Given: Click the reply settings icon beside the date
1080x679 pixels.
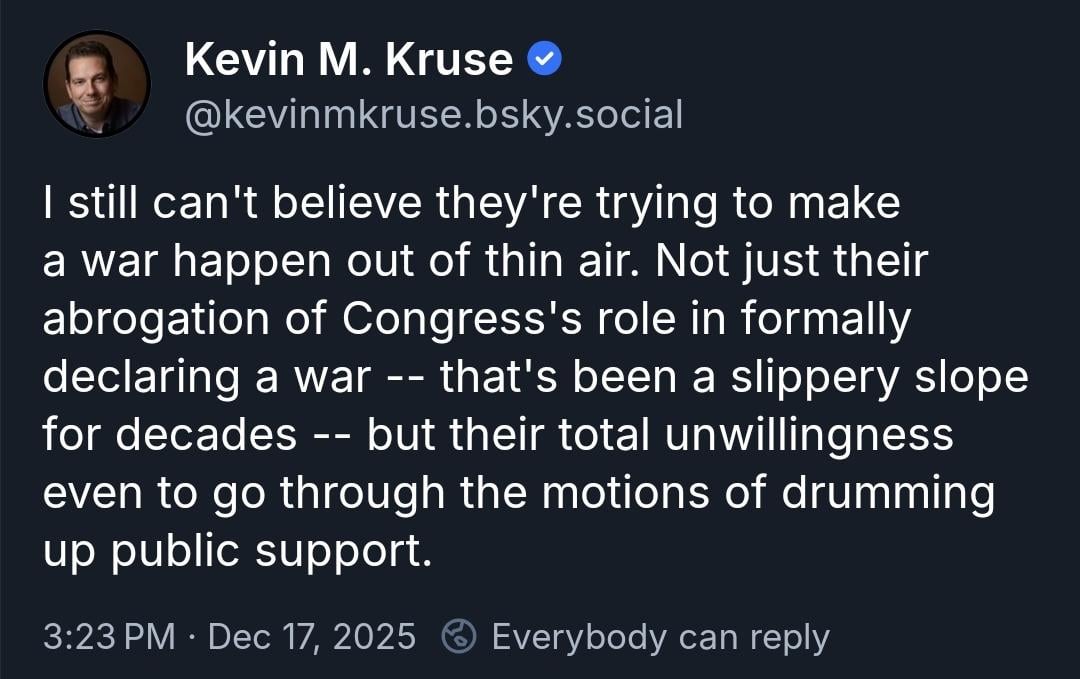Looking at the screenshot, I should 458,636.
